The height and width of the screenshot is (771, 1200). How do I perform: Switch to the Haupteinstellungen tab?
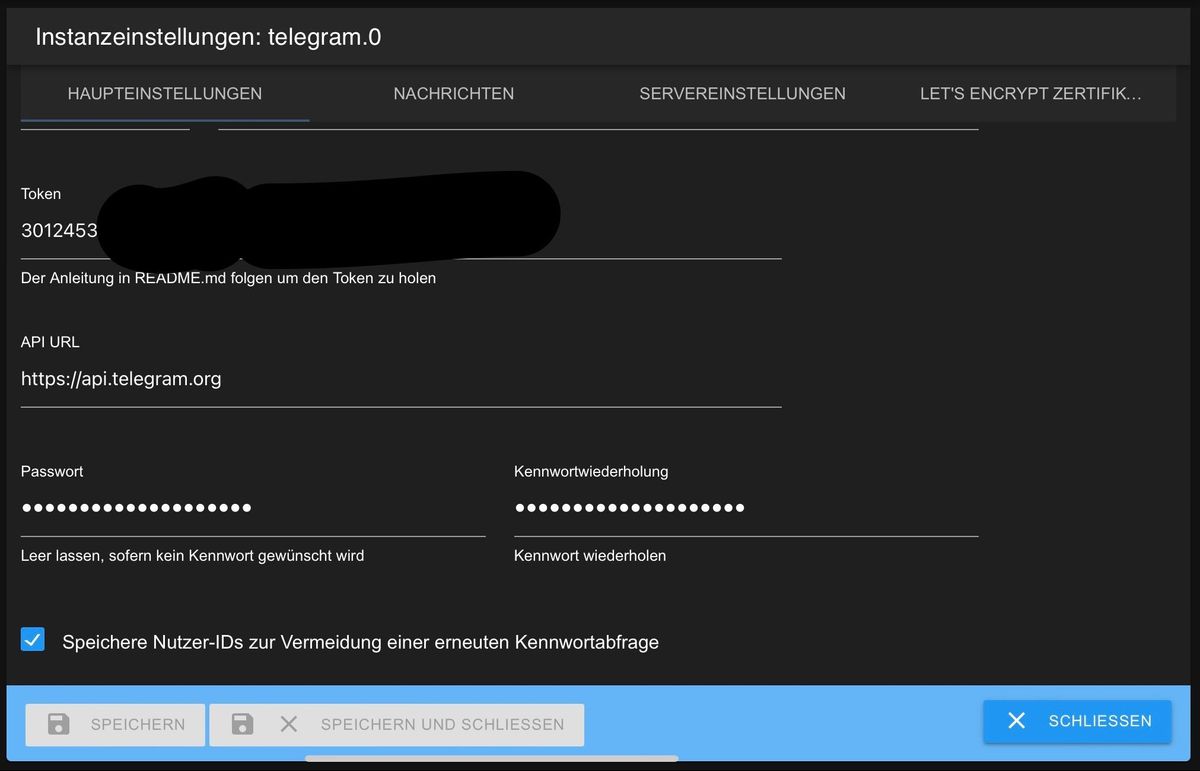(x=165, y=94)
